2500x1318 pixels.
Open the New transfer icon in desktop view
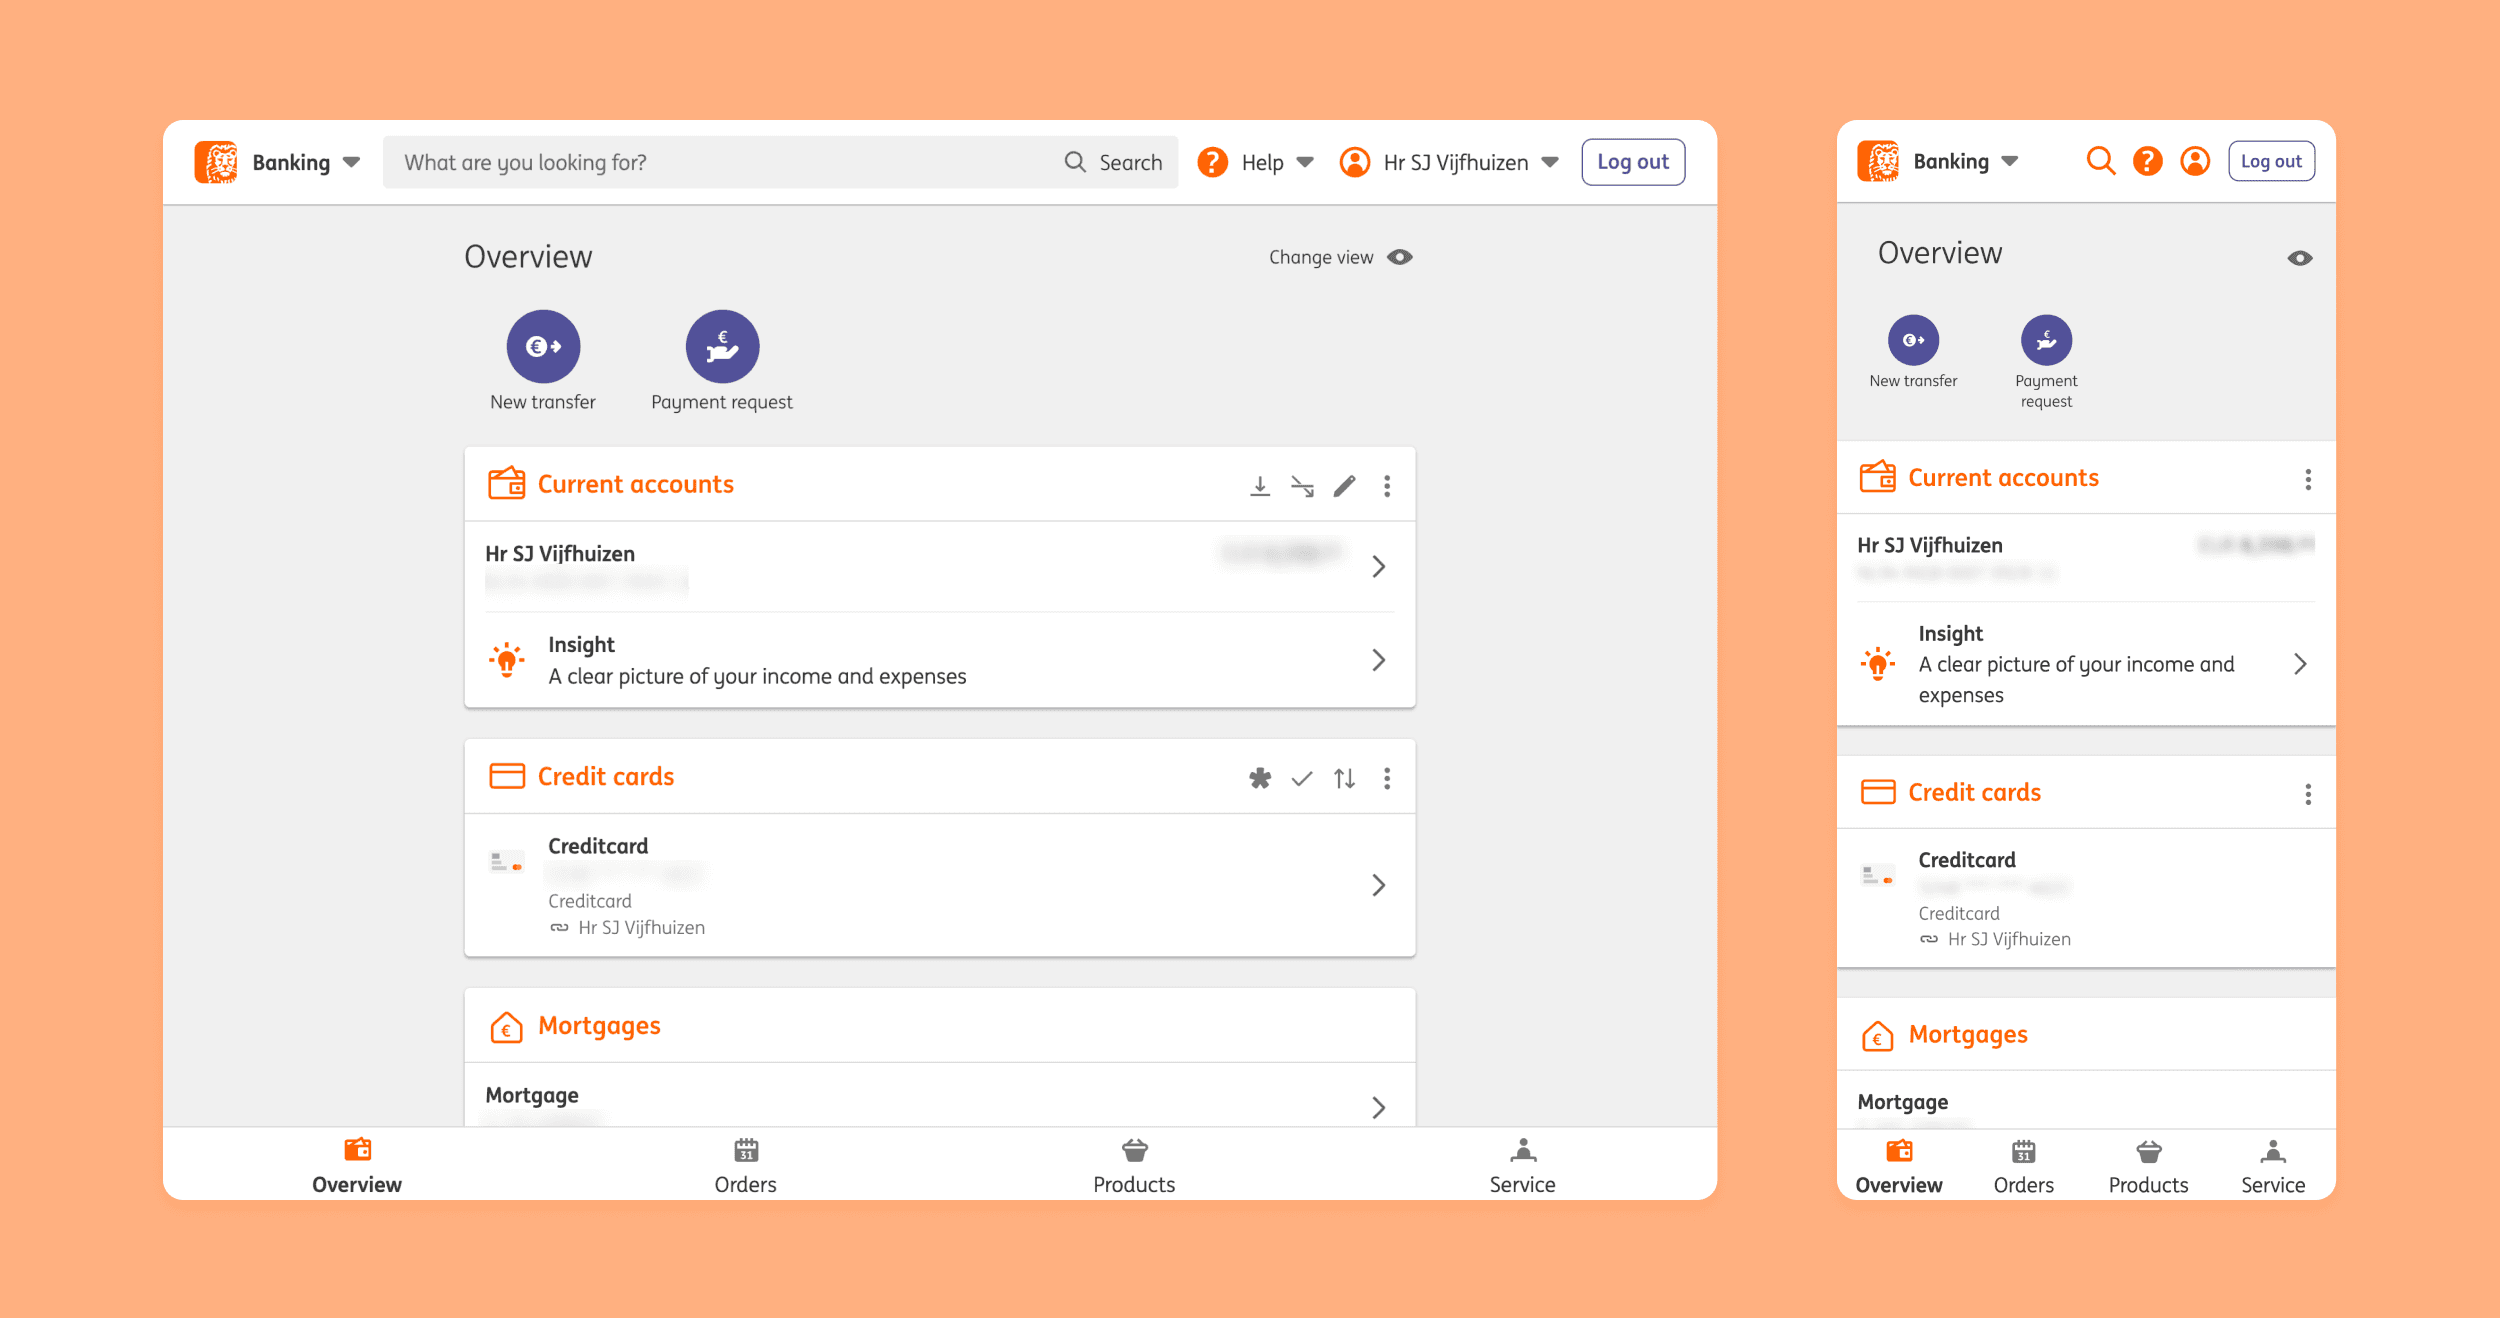point(543,346)
